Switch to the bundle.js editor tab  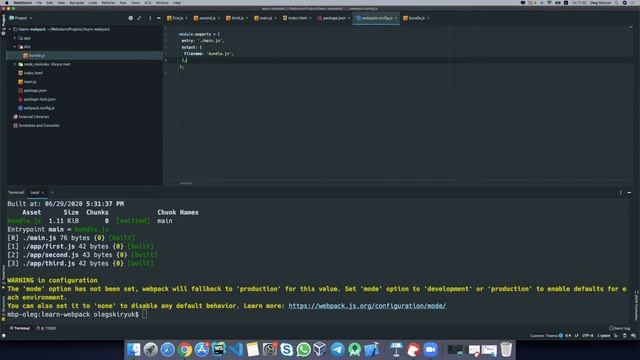click(416, 18)
